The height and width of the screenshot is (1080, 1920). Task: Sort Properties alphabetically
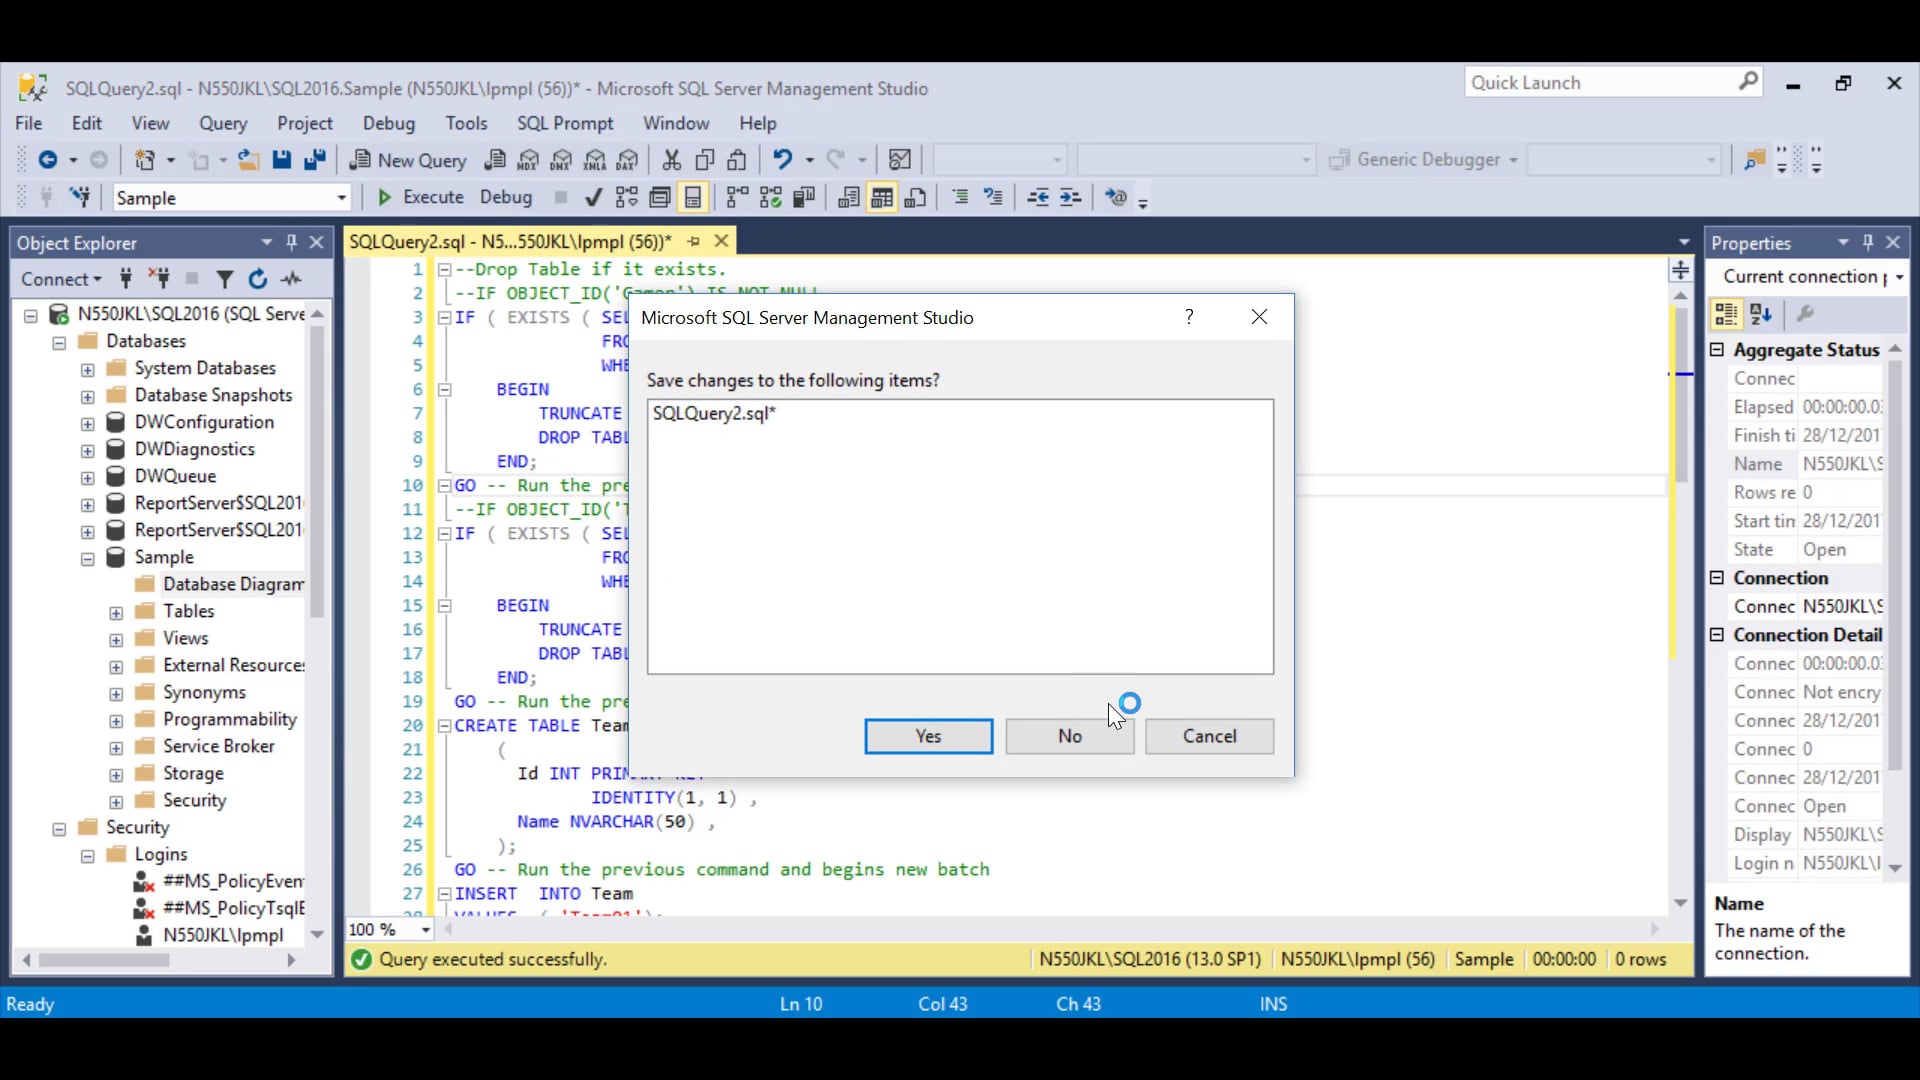coord(1761,313)
